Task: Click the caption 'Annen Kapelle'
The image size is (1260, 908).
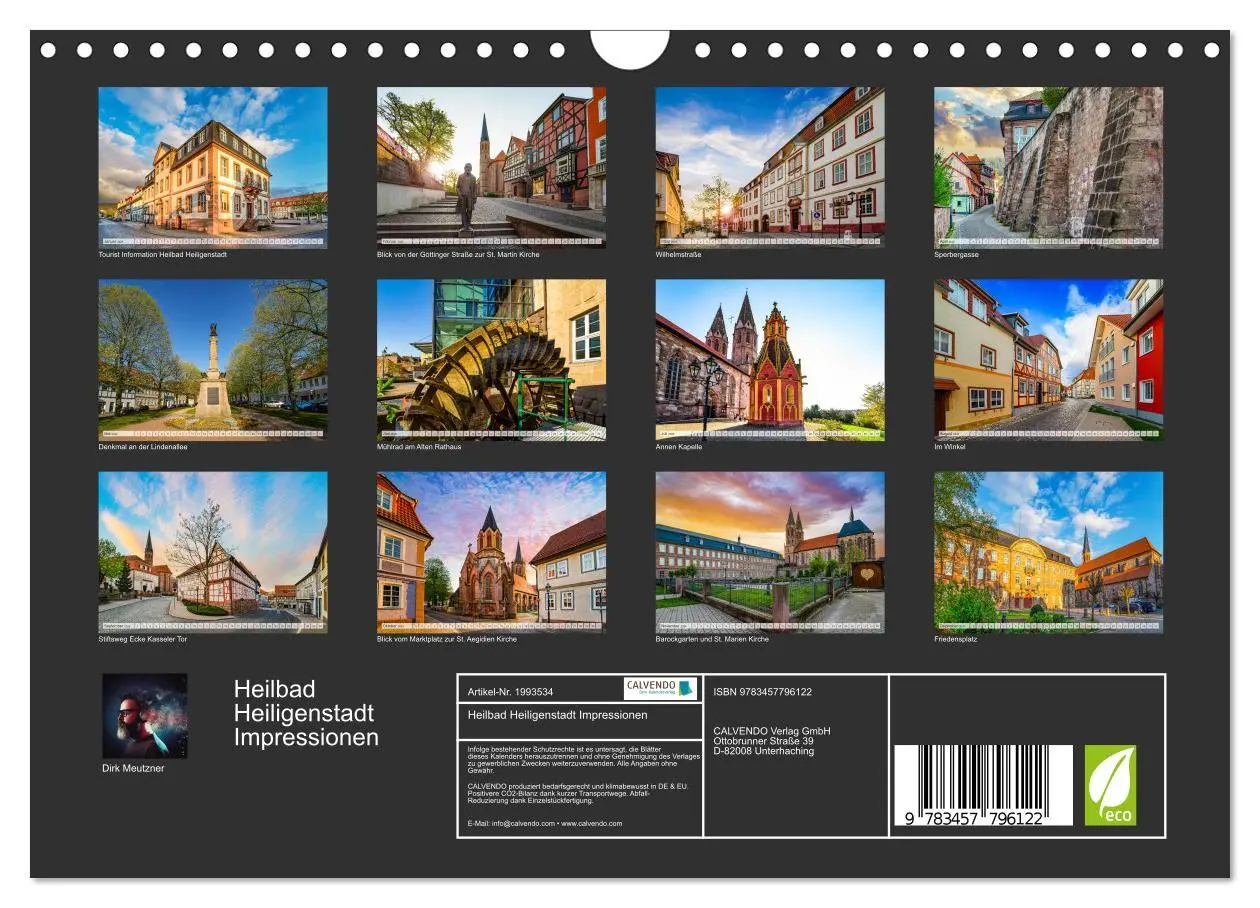Action: pos(679,447)
